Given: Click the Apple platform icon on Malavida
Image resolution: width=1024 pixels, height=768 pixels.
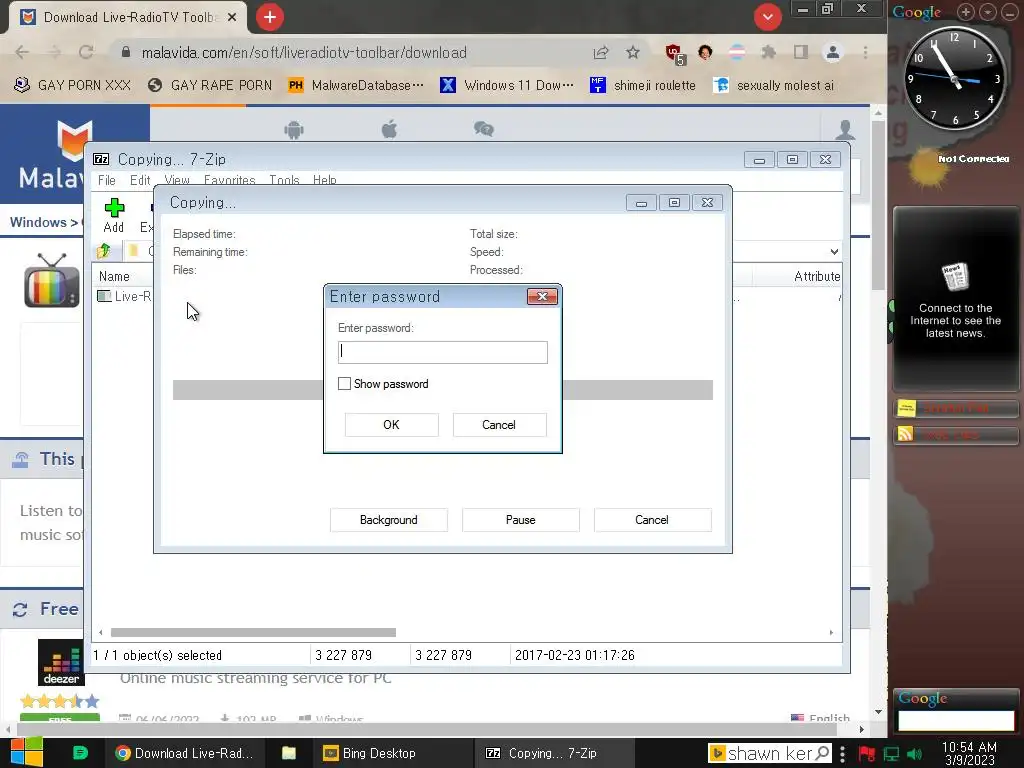Looking at the screenshot, I should (389, 129).
